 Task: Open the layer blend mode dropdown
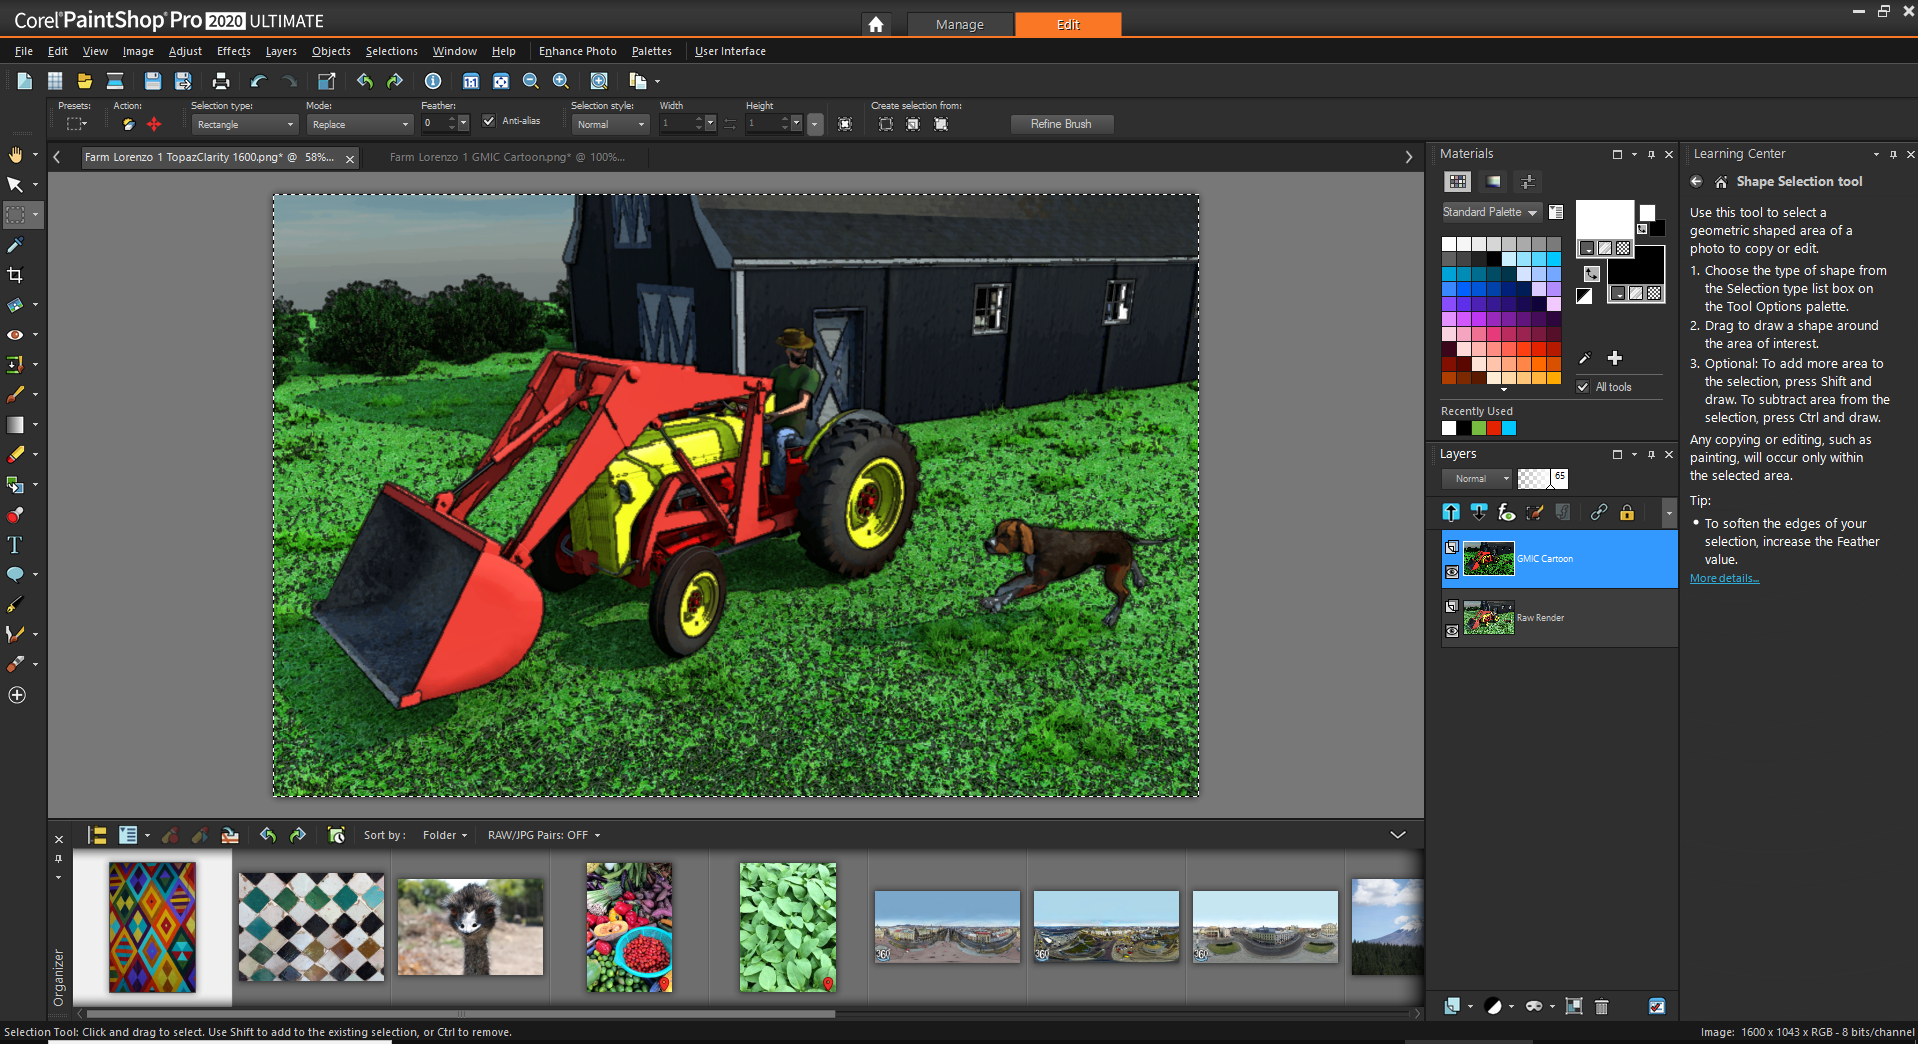click(x=1476, y=479)
